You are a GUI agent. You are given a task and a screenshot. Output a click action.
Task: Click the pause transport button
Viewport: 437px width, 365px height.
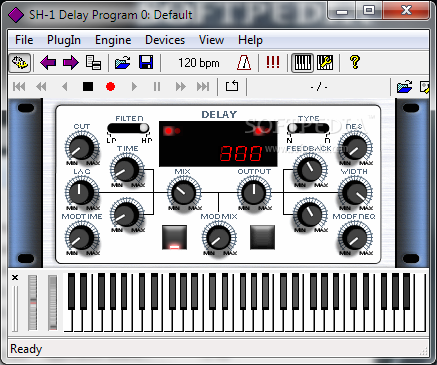click(x=157, y=87)
